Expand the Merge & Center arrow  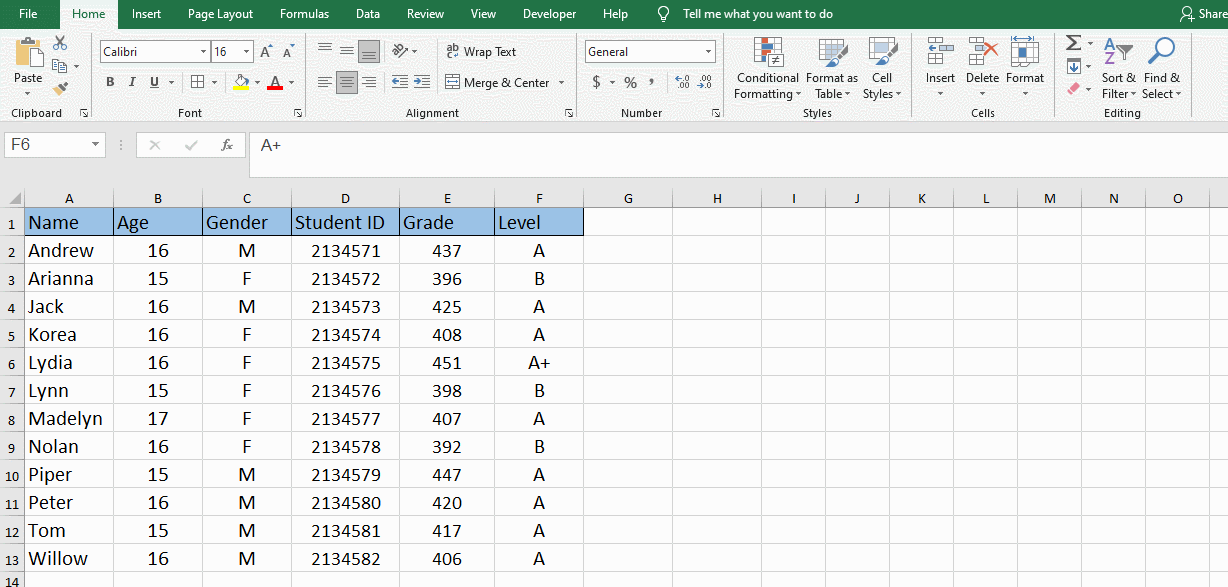coord(561,83)
